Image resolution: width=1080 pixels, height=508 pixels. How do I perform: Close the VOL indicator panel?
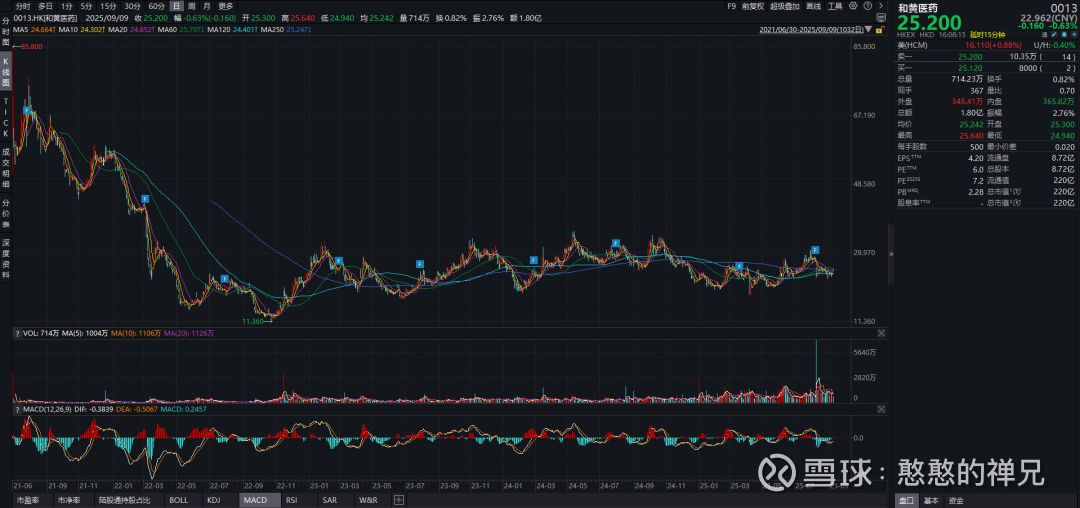click(880, 332)
